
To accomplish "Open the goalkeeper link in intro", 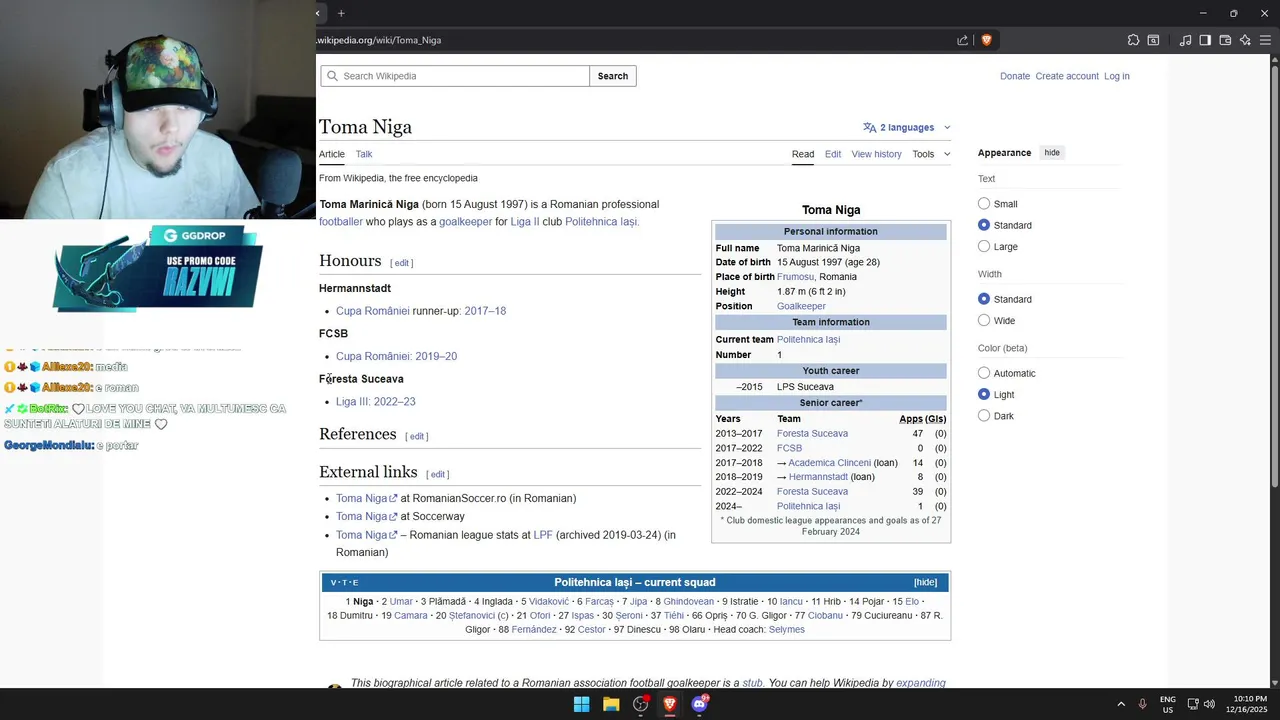I will (x=465, y=222).
